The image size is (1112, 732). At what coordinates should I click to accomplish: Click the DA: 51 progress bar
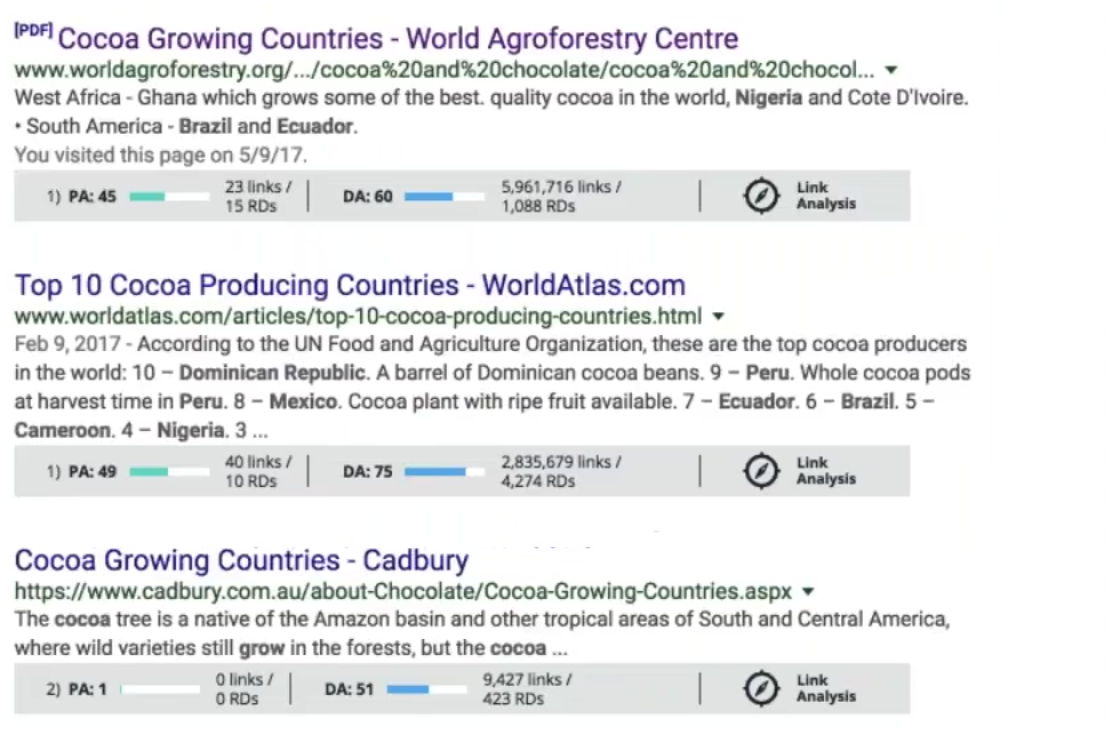tap(426, 689)
